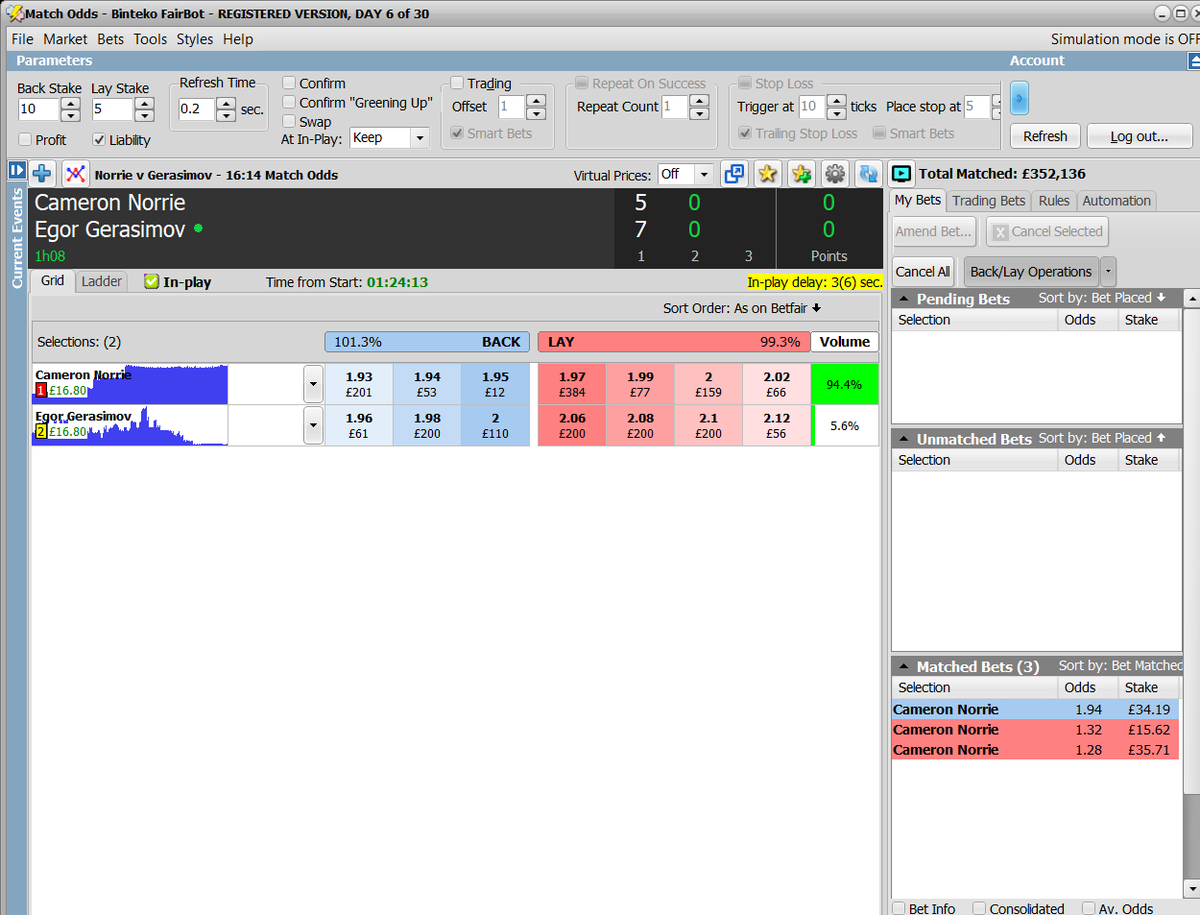Click the blue plus add market icon
The width and height of the screenshot is (1200, 915).
pyautogui.click(x=42, y=173)
